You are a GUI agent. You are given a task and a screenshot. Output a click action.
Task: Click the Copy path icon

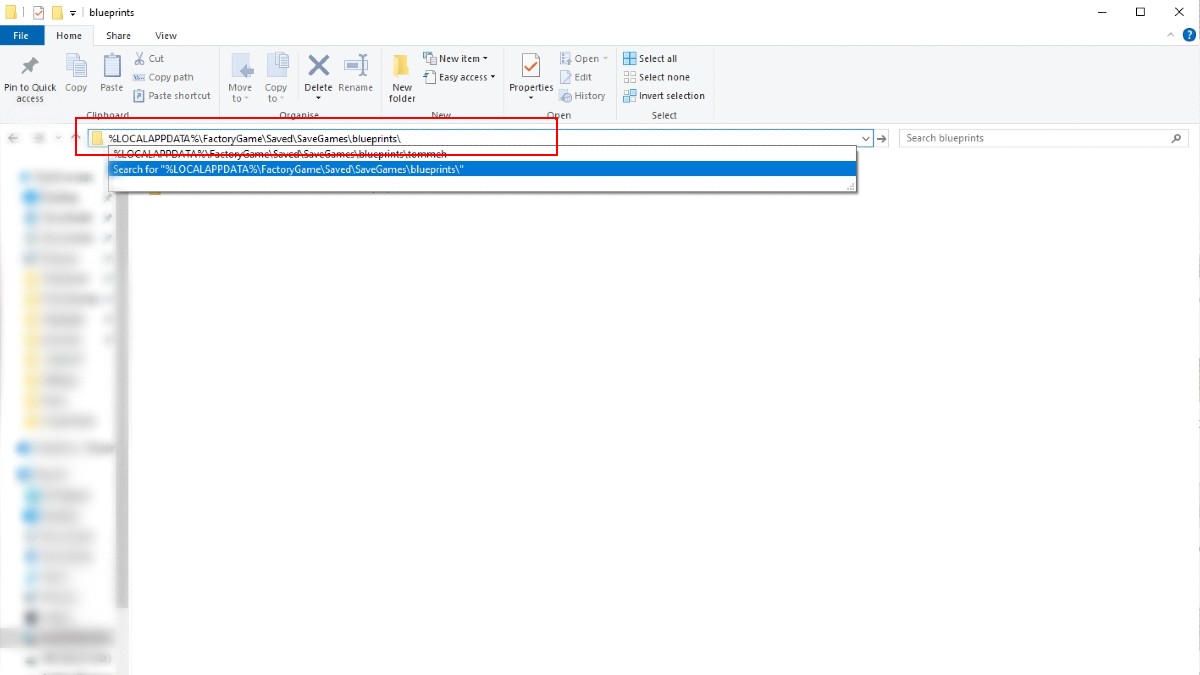click(x=163, y=76)
